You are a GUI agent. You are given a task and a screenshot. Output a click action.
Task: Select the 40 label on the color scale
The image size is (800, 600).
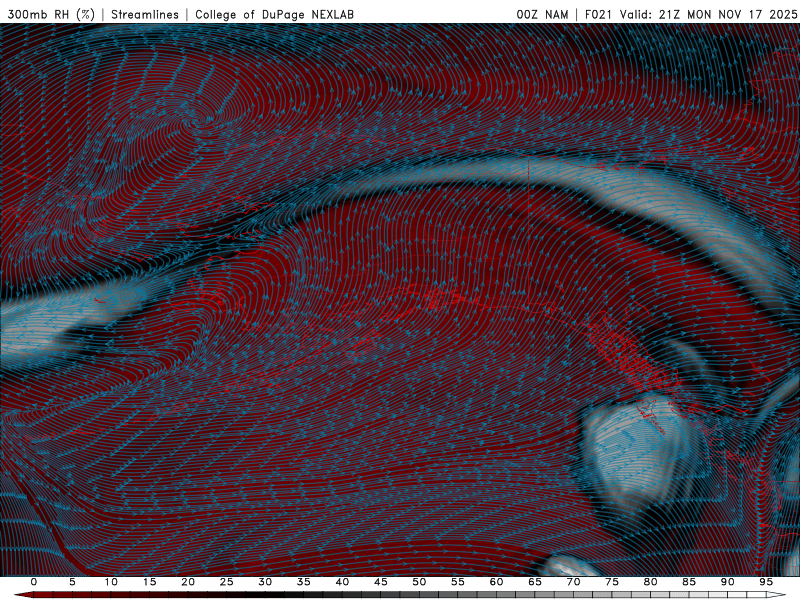pos(342,582)
